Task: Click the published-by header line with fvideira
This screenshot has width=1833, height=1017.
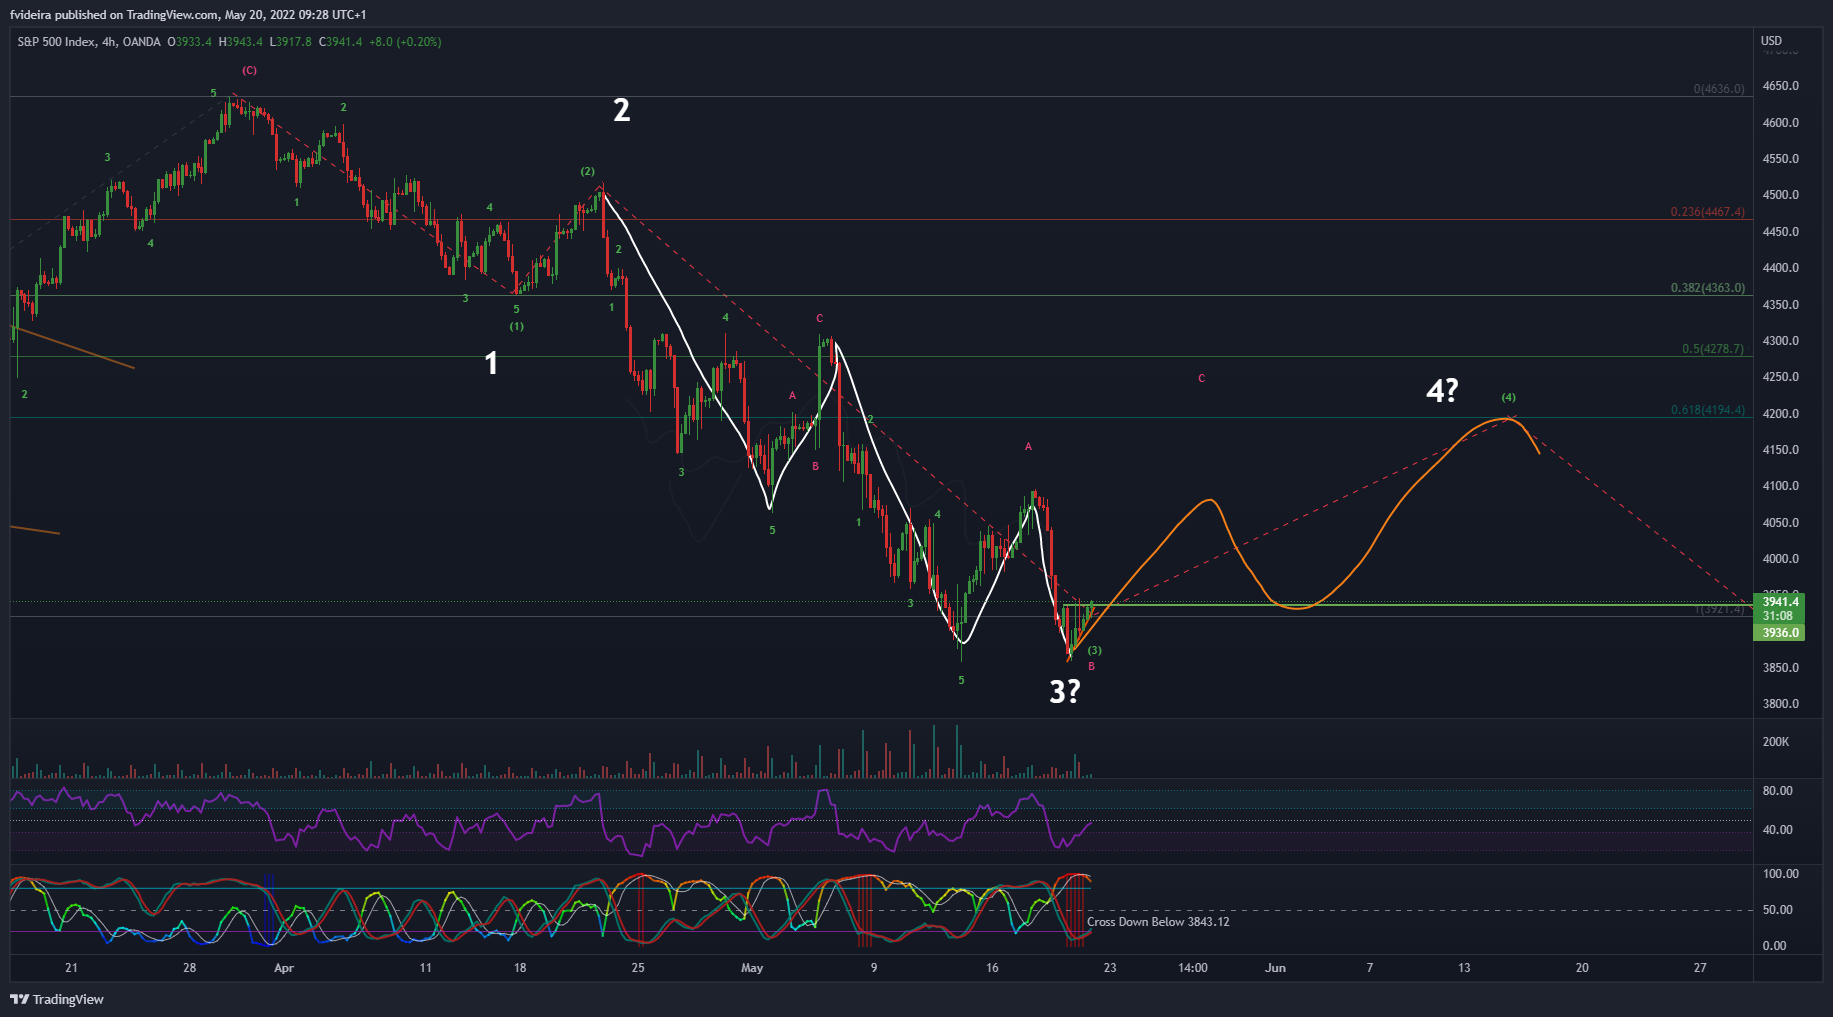Action: pyautogui.click(x=188, y=15)
